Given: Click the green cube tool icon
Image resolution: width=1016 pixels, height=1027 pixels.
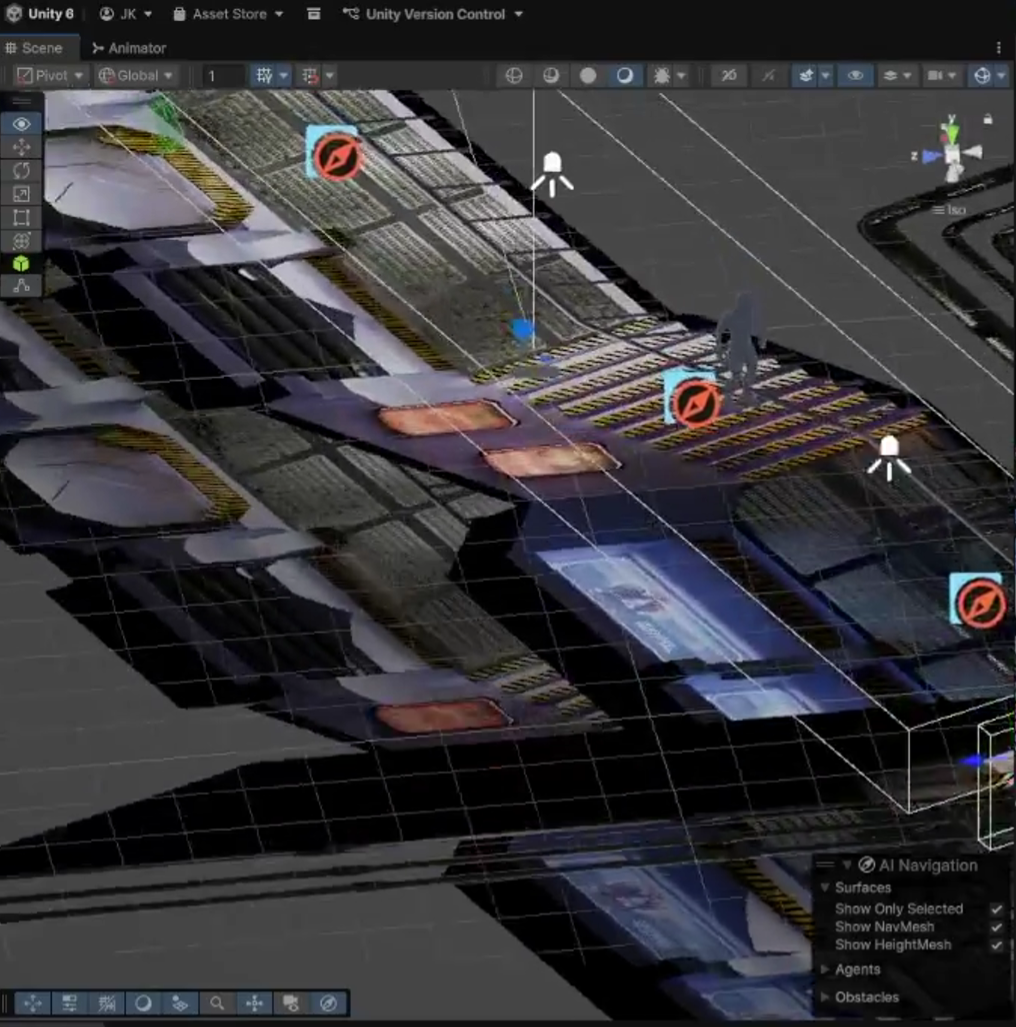Looking at the screenshot, I should [x=21, y=264].
